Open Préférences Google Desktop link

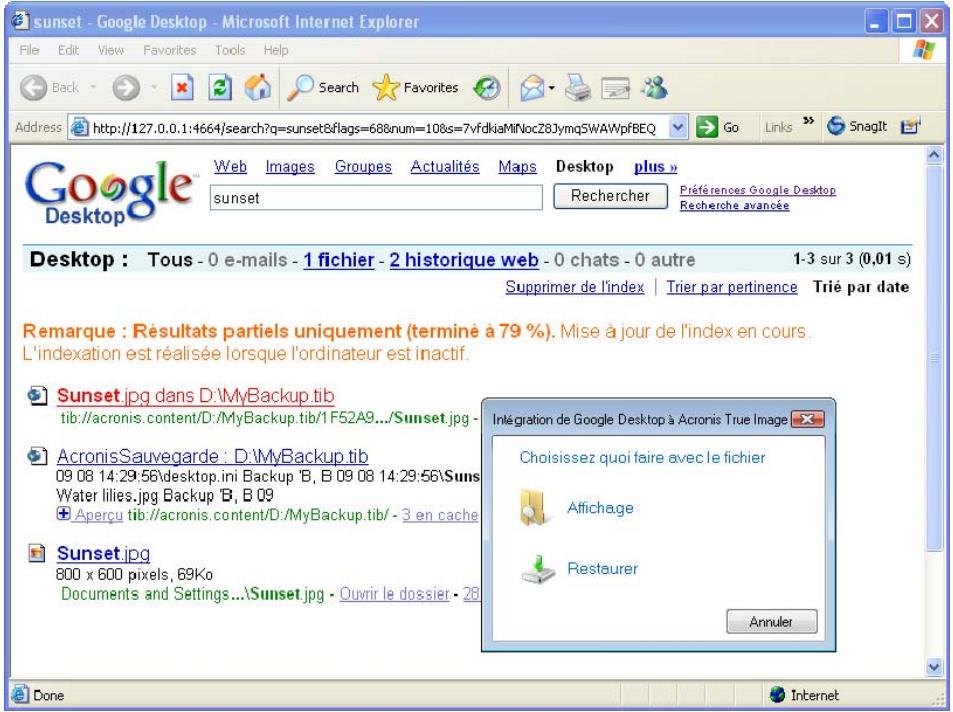pyautogui.click(x=757, y=190)
